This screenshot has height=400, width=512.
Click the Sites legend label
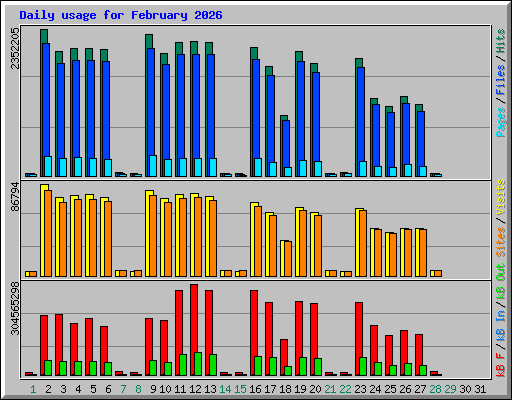pos(501,242)
